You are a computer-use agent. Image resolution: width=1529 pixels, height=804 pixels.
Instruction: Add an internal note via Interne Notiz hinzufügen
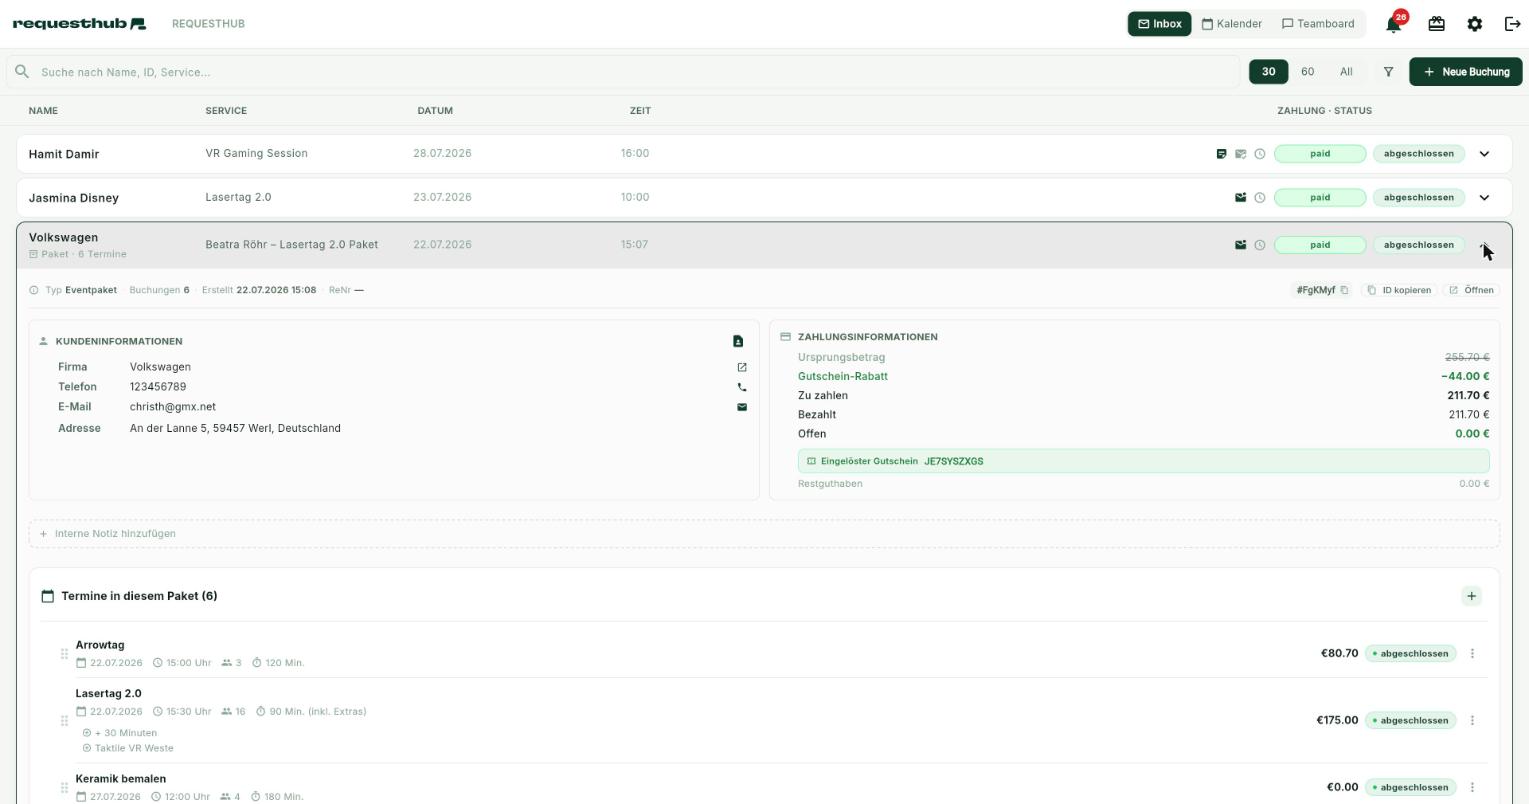pyautogui.click(x=764, y=534)
